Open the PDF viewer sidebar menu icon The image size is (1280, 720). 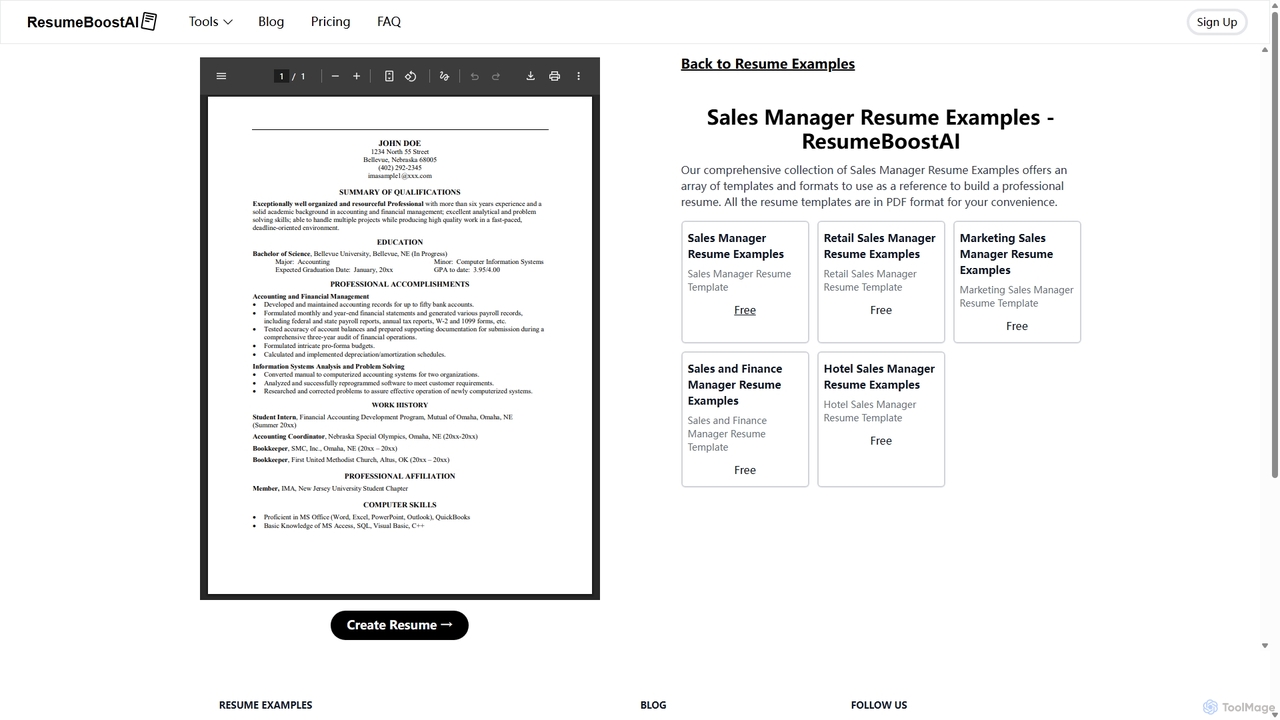[x=221, y=76]
